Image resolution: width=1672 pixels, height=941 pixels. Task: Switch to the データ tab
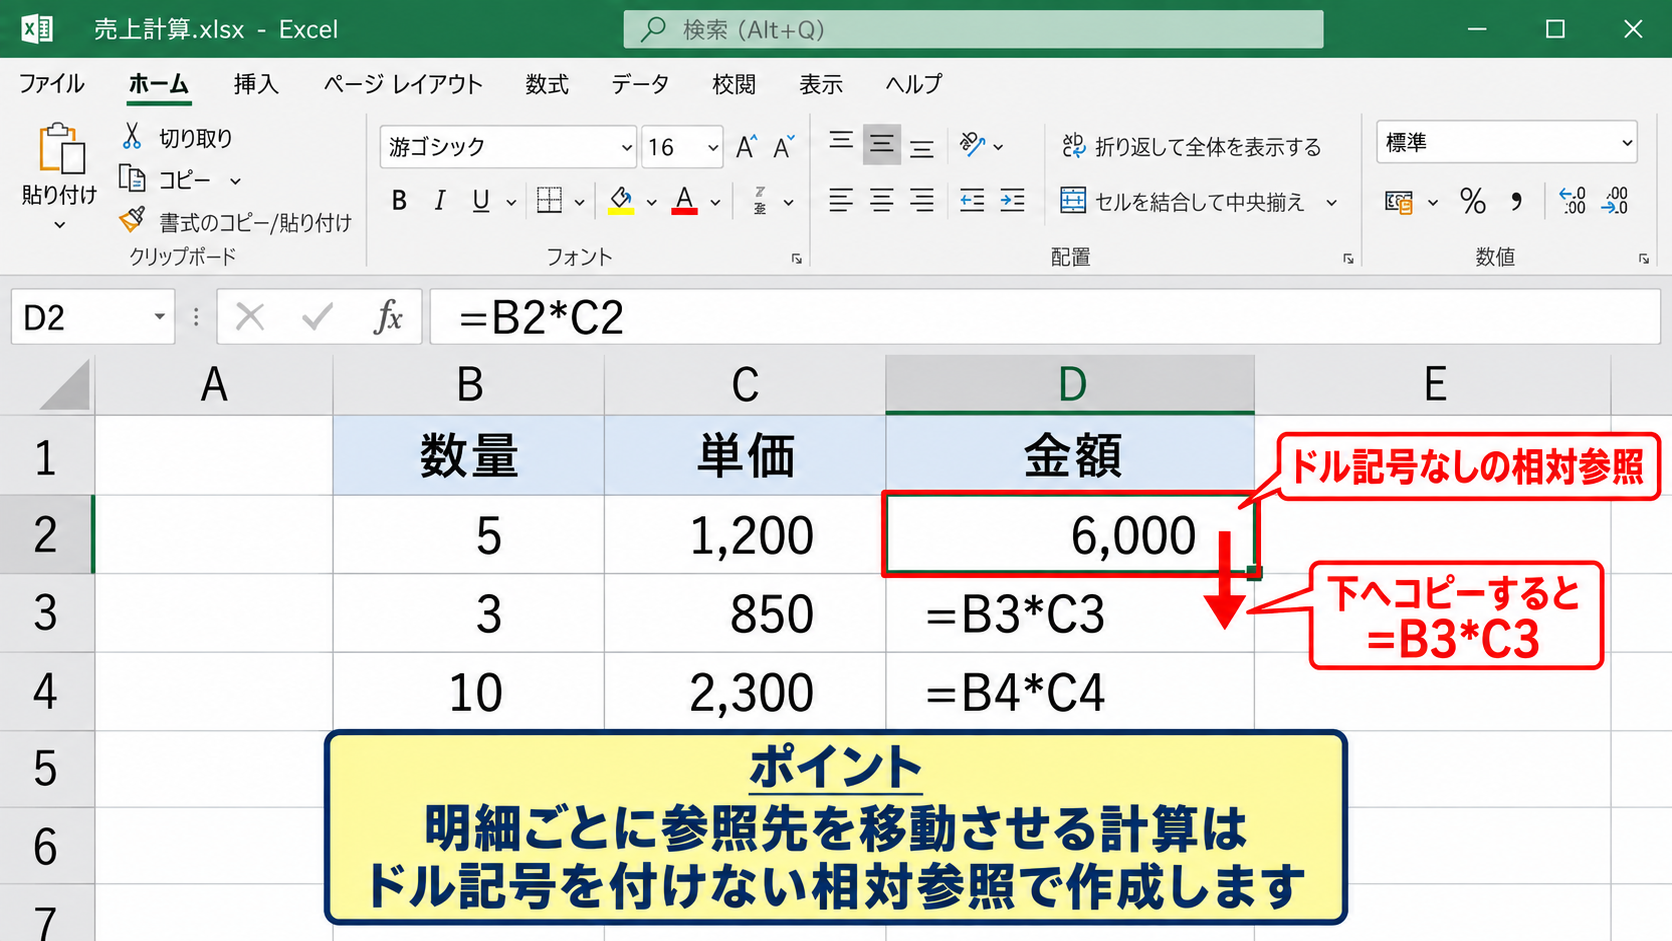[640, 84]
